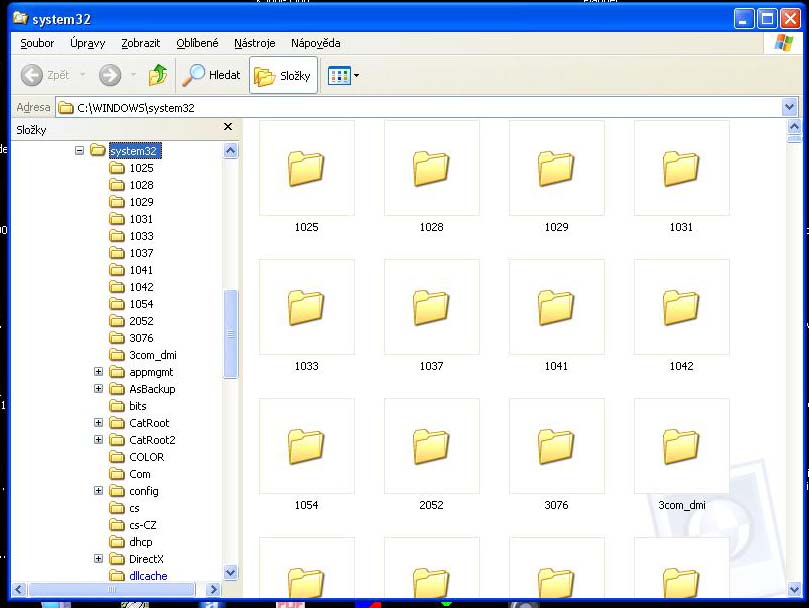The height and width of the screenshot is (608, 809).
Task: Click the forward arrow navigation icon
Action: pos(110,75)
